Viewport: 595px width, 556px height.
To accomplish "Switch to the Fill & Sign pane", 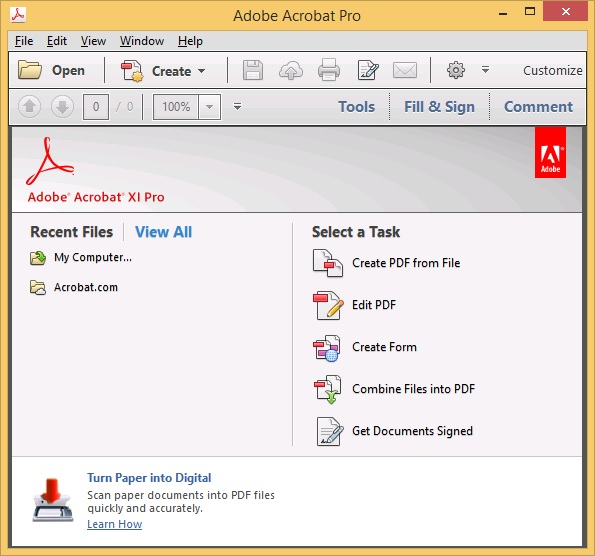I will (x=439, y=107).
